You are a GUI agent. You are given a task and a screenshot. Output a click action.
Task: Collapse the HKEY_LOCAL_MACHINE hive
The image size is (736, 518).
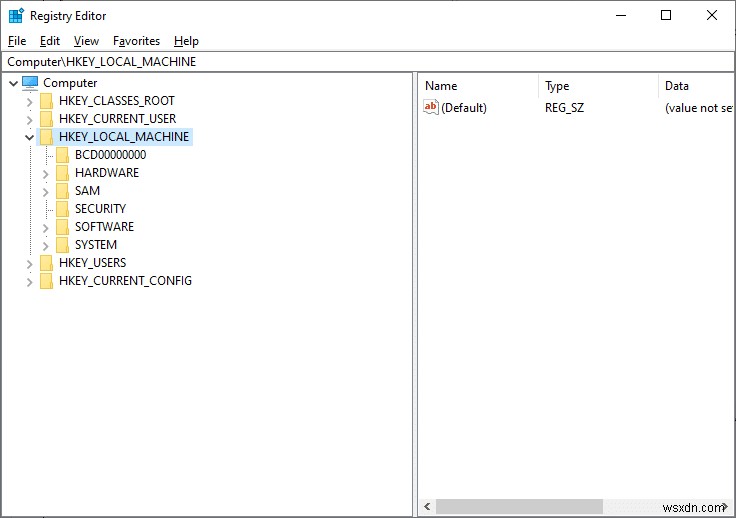coord(30,137)
